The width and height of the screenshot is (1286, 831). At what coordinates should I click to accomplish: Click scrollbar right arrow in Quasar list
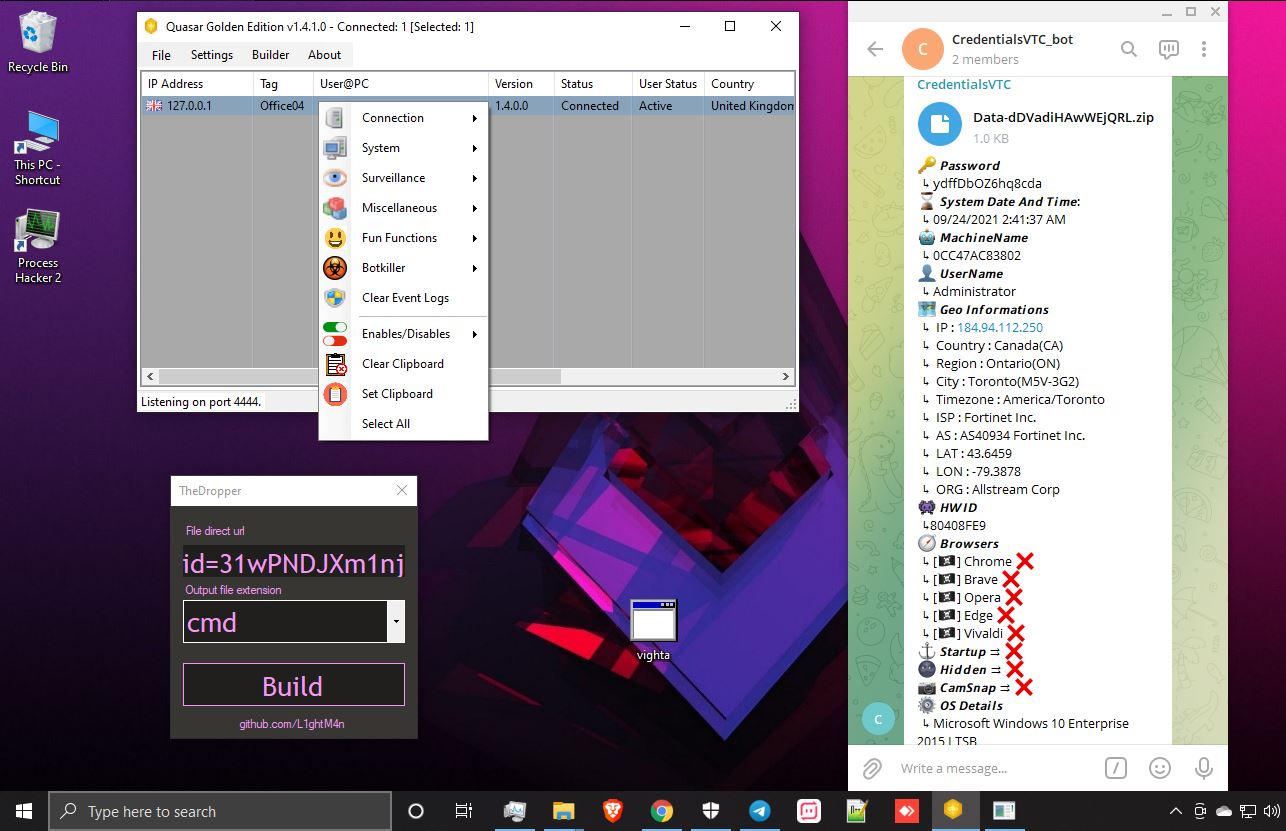786,377
